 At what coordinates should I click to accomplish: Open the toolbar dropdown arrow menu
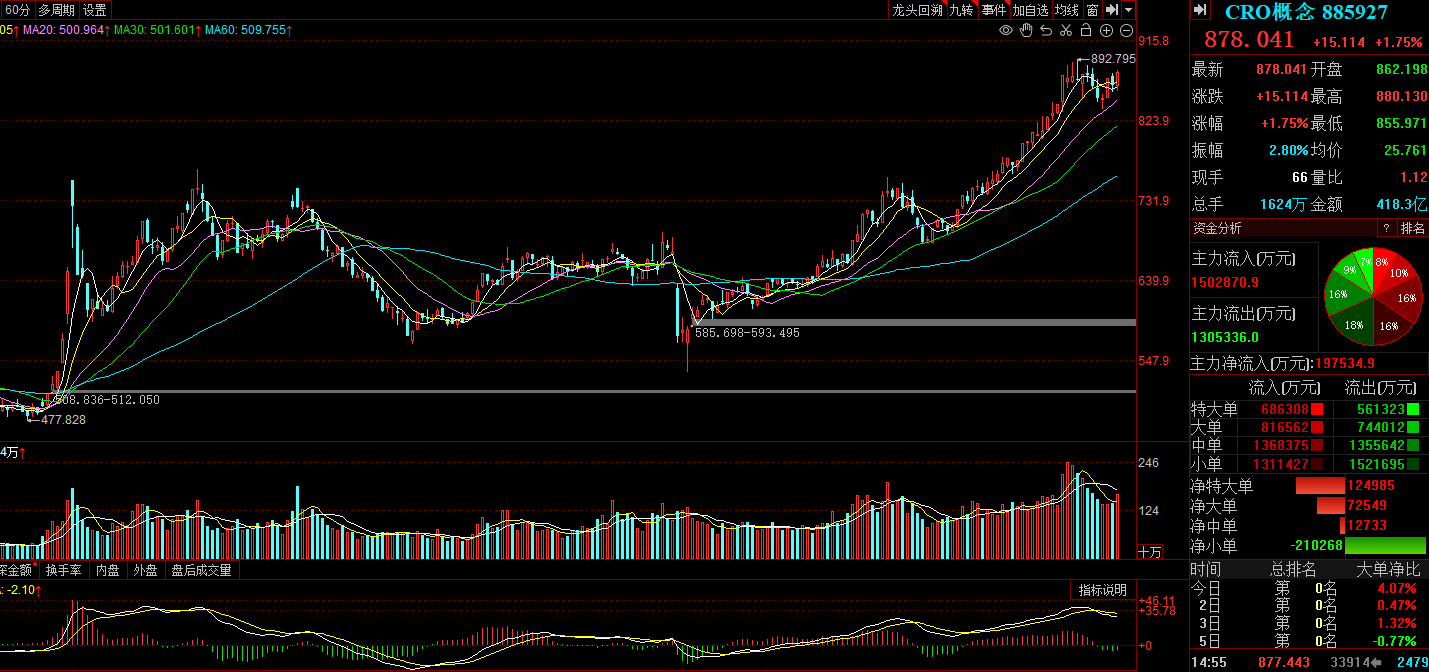[1129, 10]
